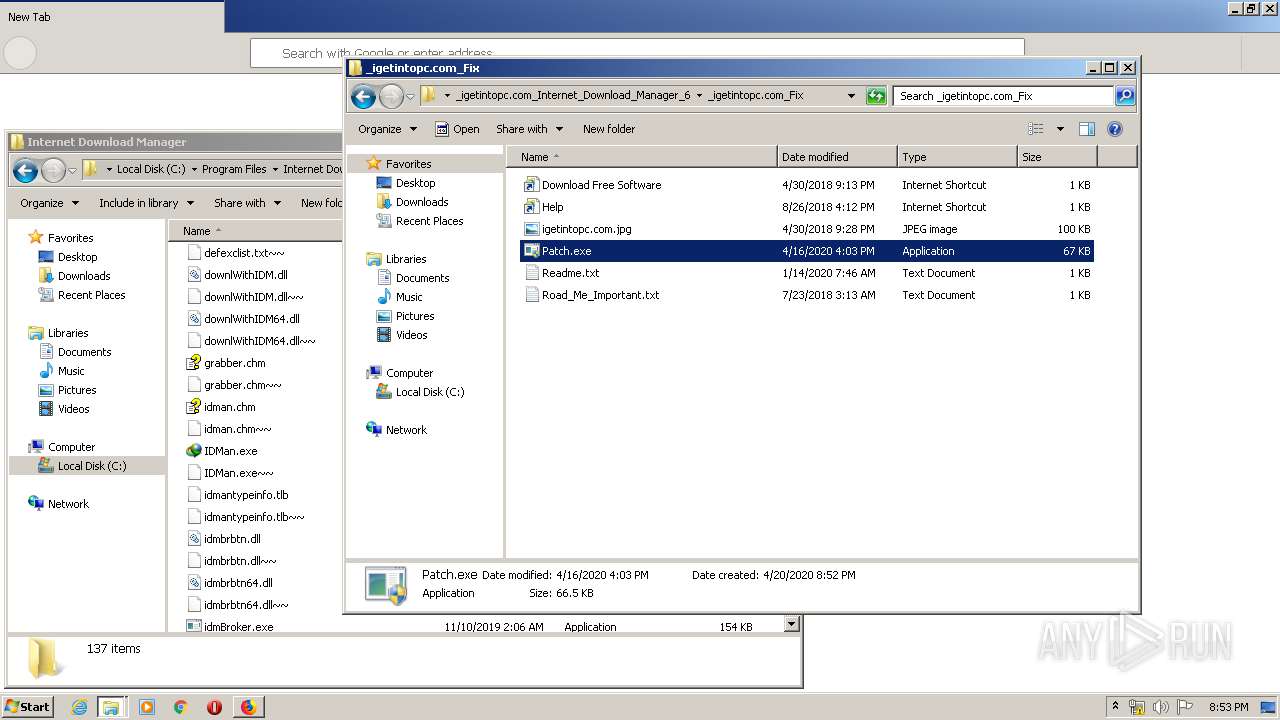Viewport: 1280px width, 720px height.
Task: Open Documents library in the Fix window
Action: [x=422, y=278]
